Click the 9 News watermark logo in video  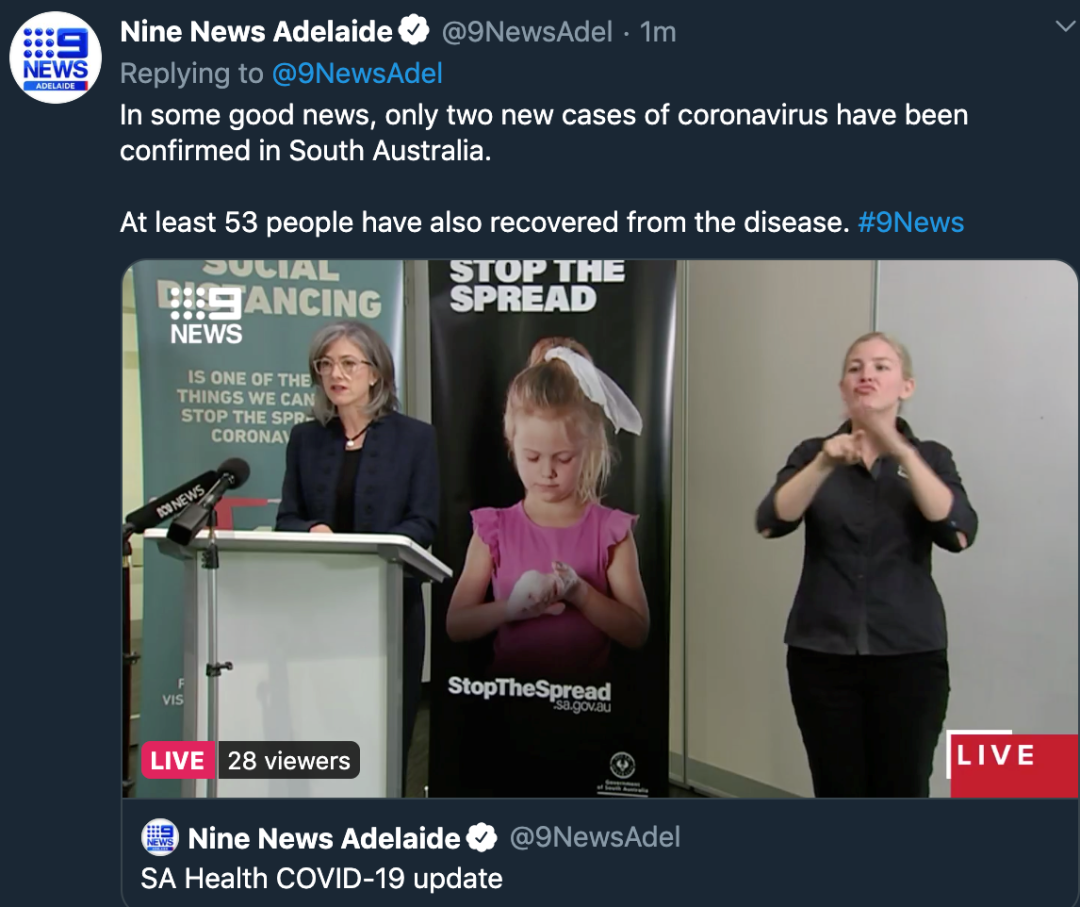pos(206,315)
